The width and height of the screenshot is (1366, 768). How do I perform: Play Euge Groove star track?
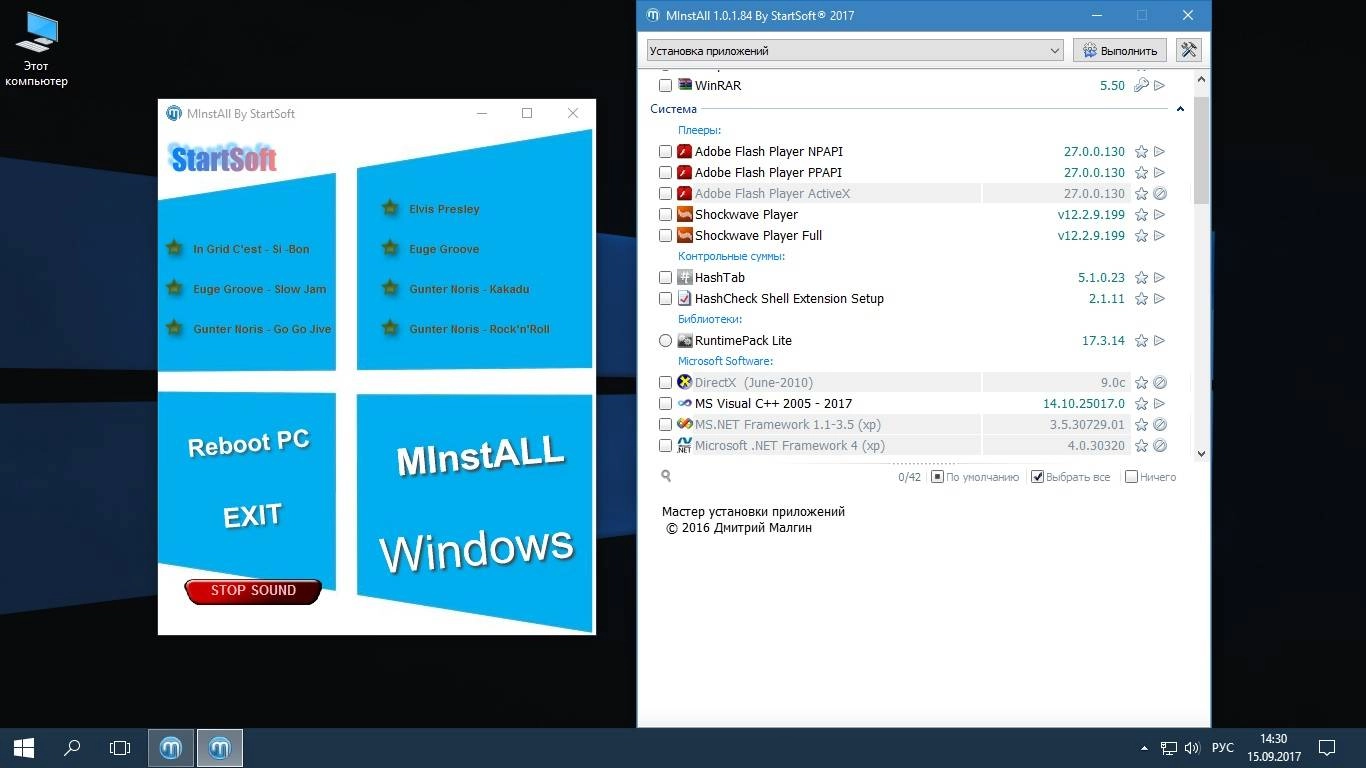click(x=390, y=249)
